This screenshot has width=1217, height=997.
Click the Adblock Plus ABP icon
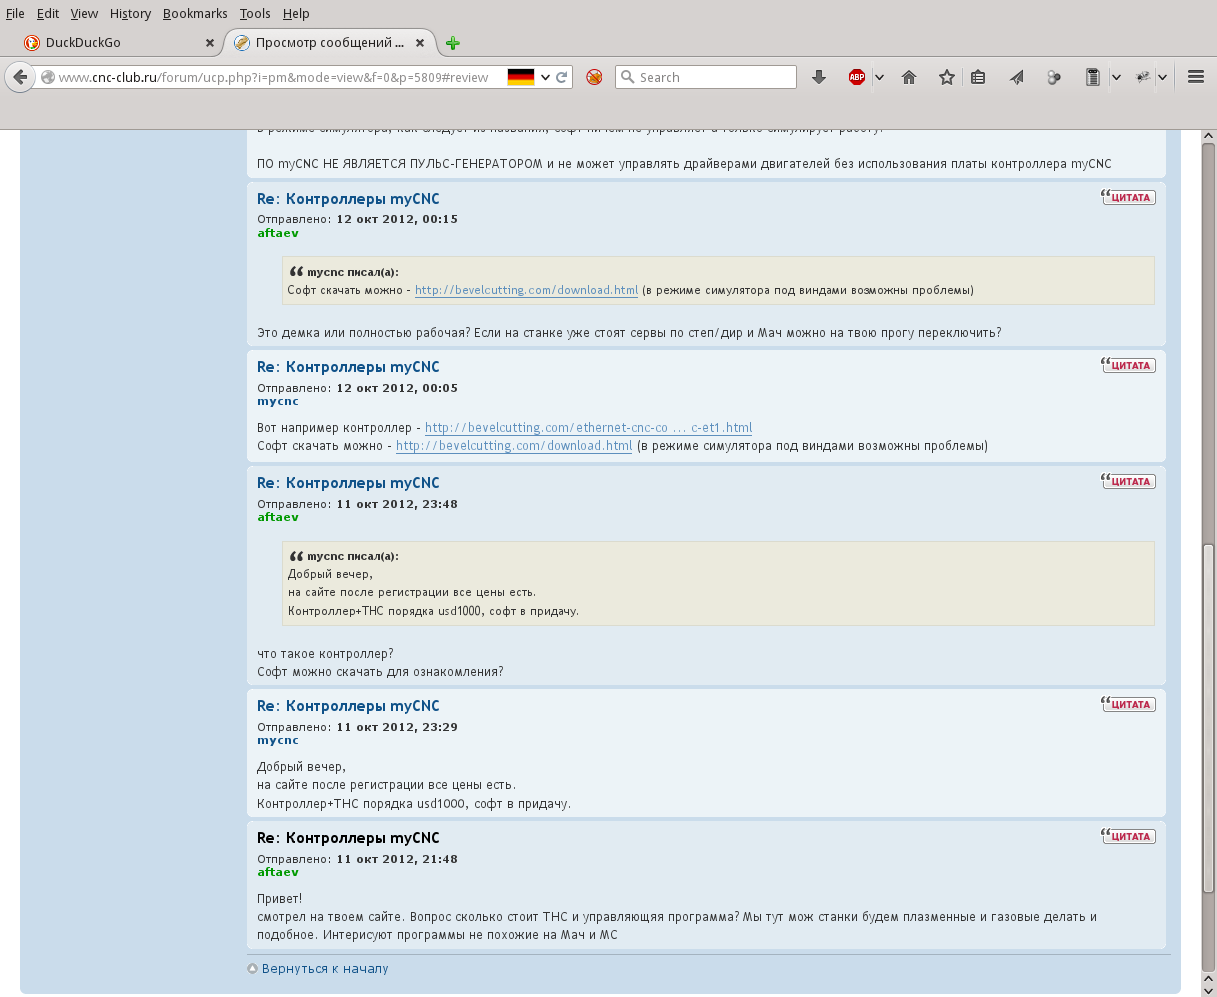coord(857,77)
